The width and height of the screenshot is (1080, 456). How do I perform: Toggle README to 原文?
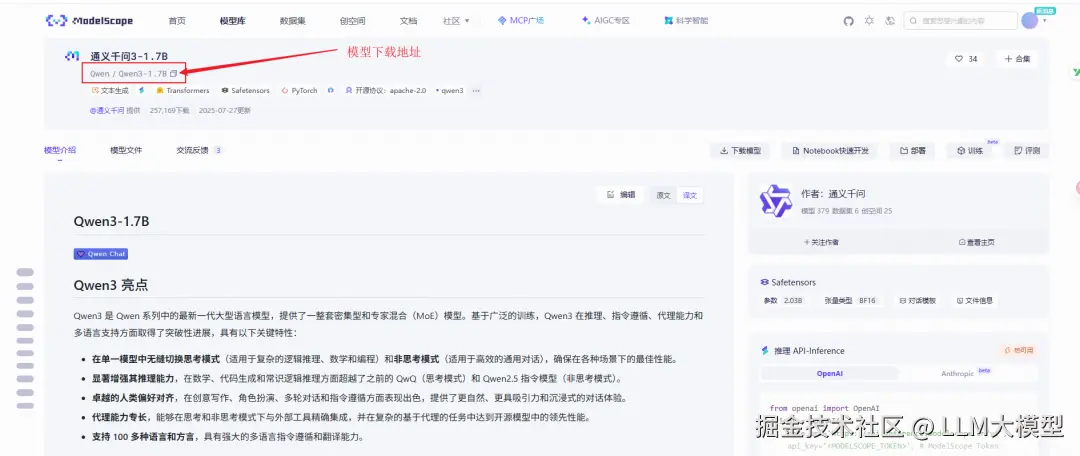663,196
